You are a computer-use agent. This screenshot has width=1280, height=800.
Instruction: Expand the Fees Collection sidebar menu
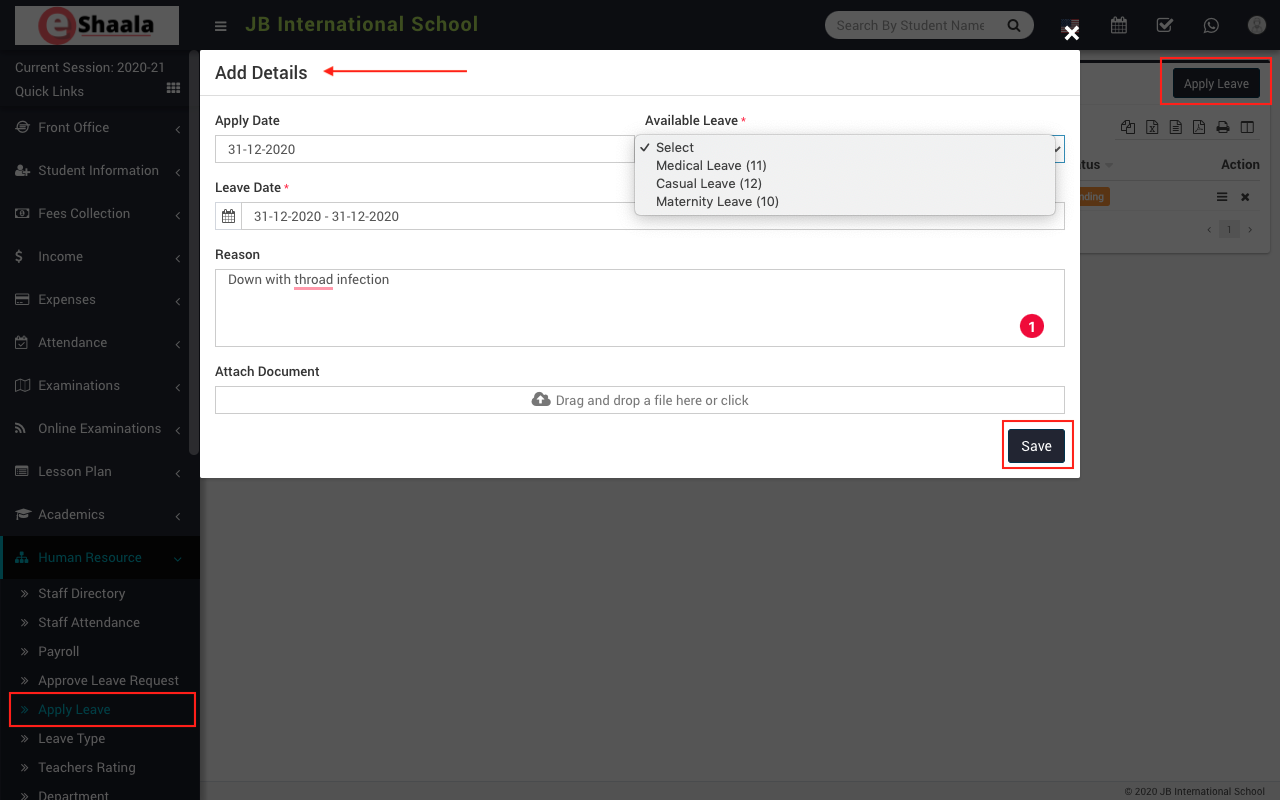[84, 214]
